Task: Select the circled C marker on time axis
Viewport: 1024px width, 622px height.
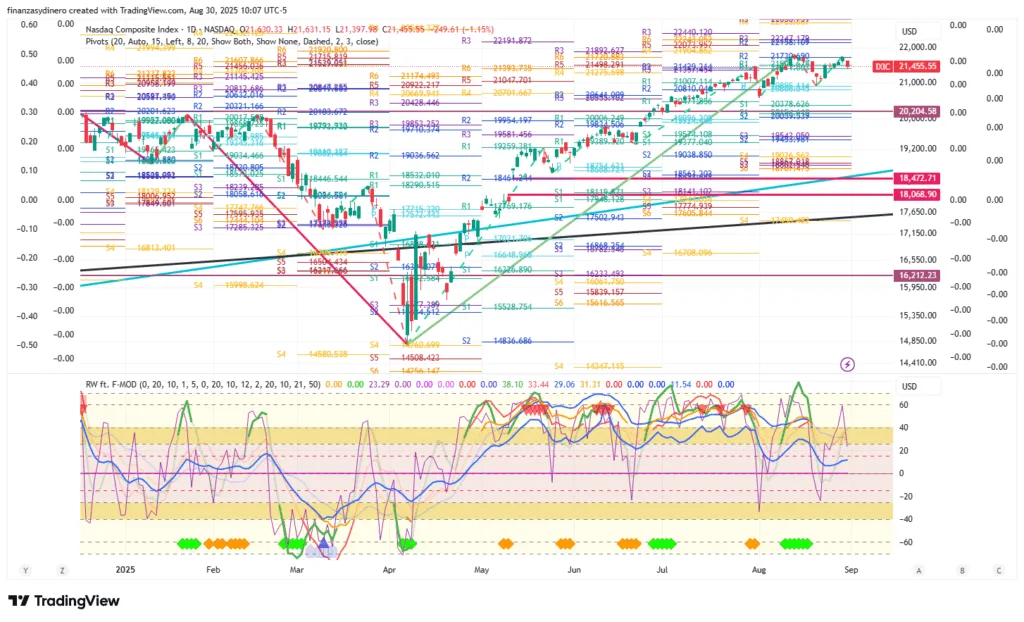Action: tap(999, 570)
